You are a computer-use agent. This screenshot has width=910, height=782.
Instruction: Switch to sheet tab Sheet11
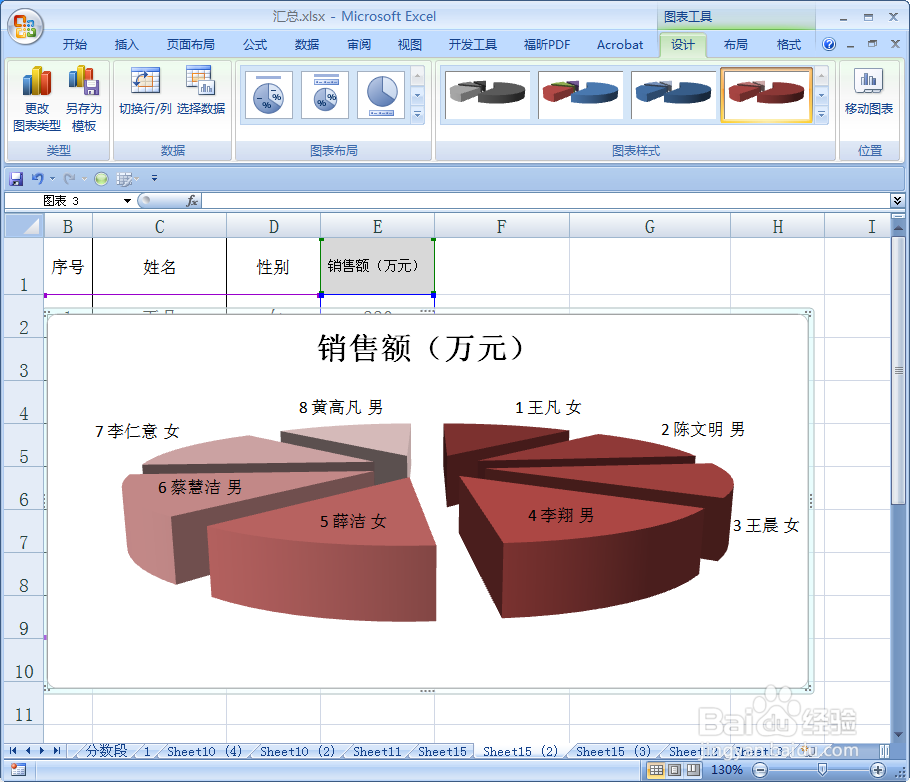tap(377, 751)
